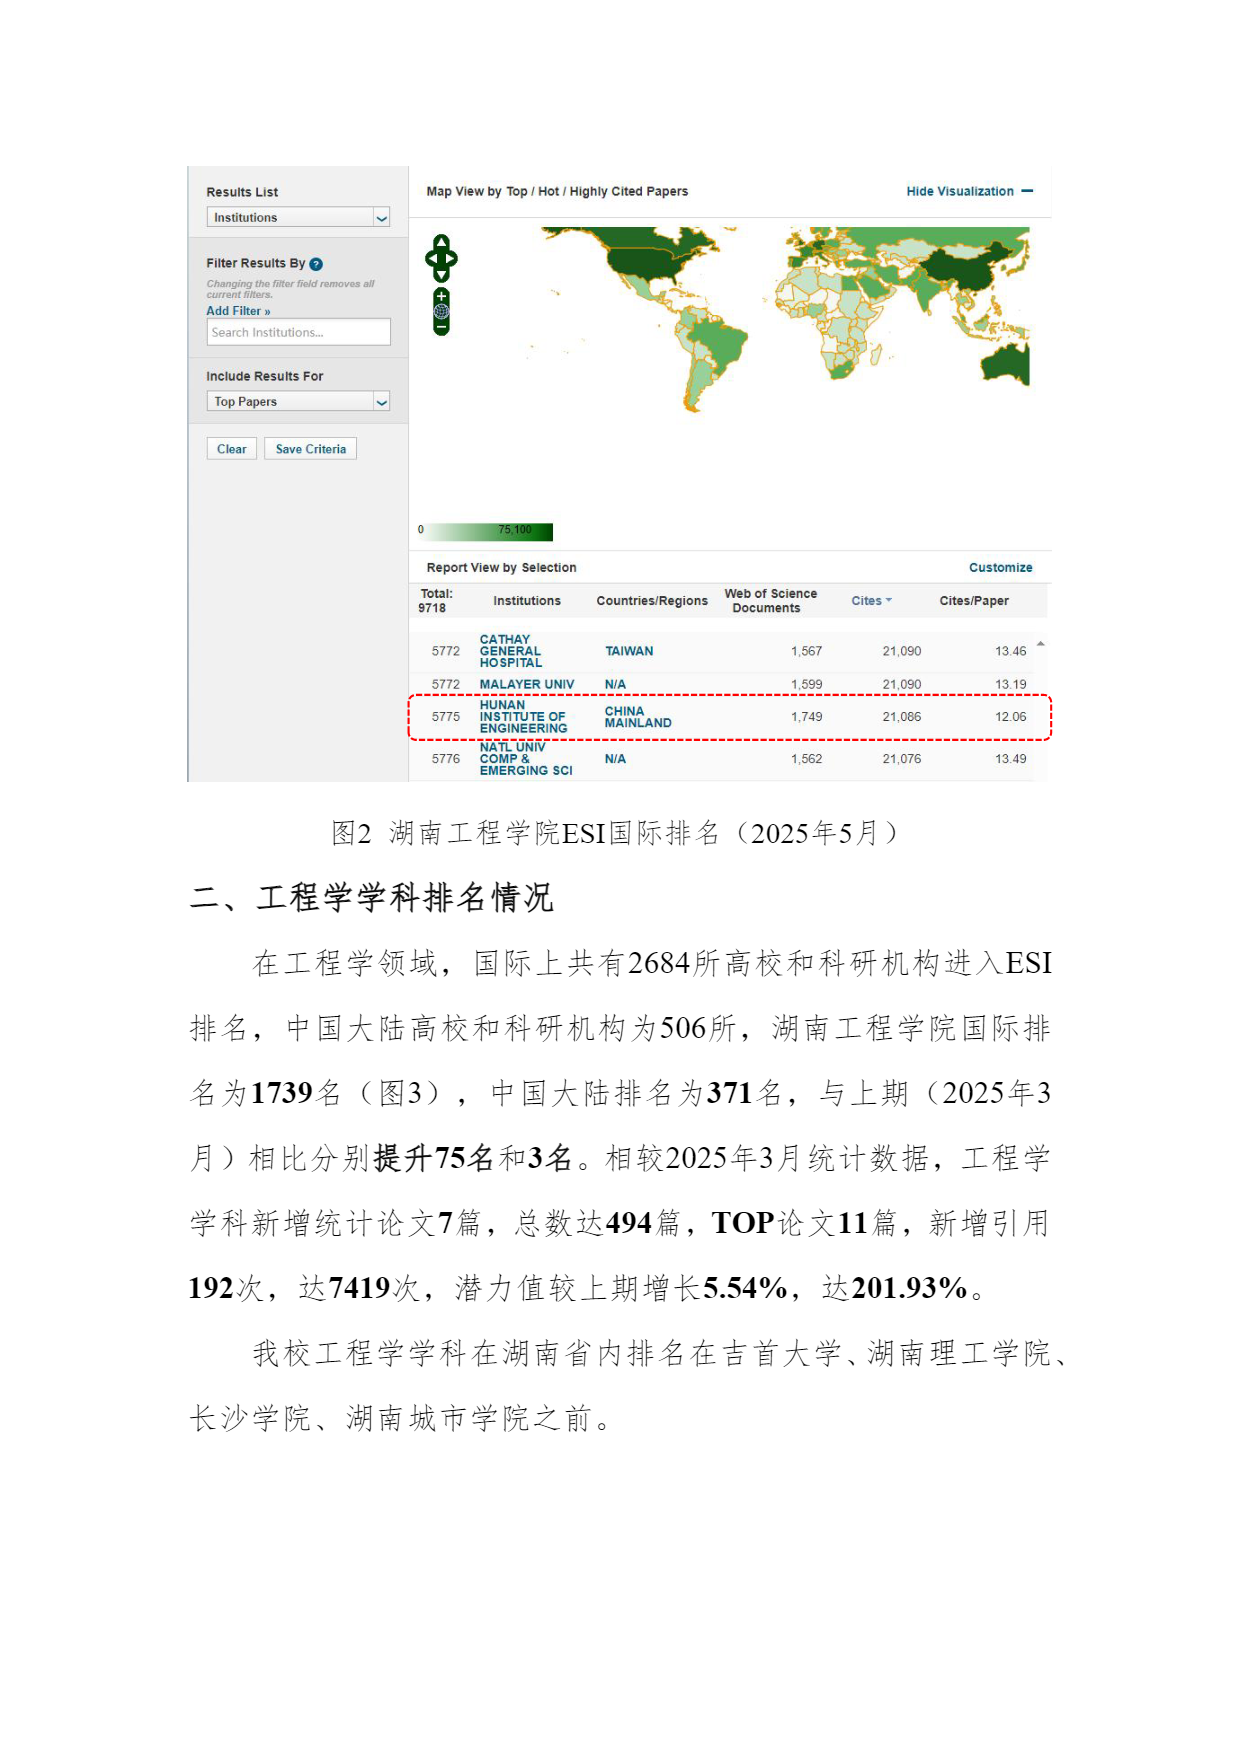
Task: Click the Add Filter link
Action: pos(238,311)
